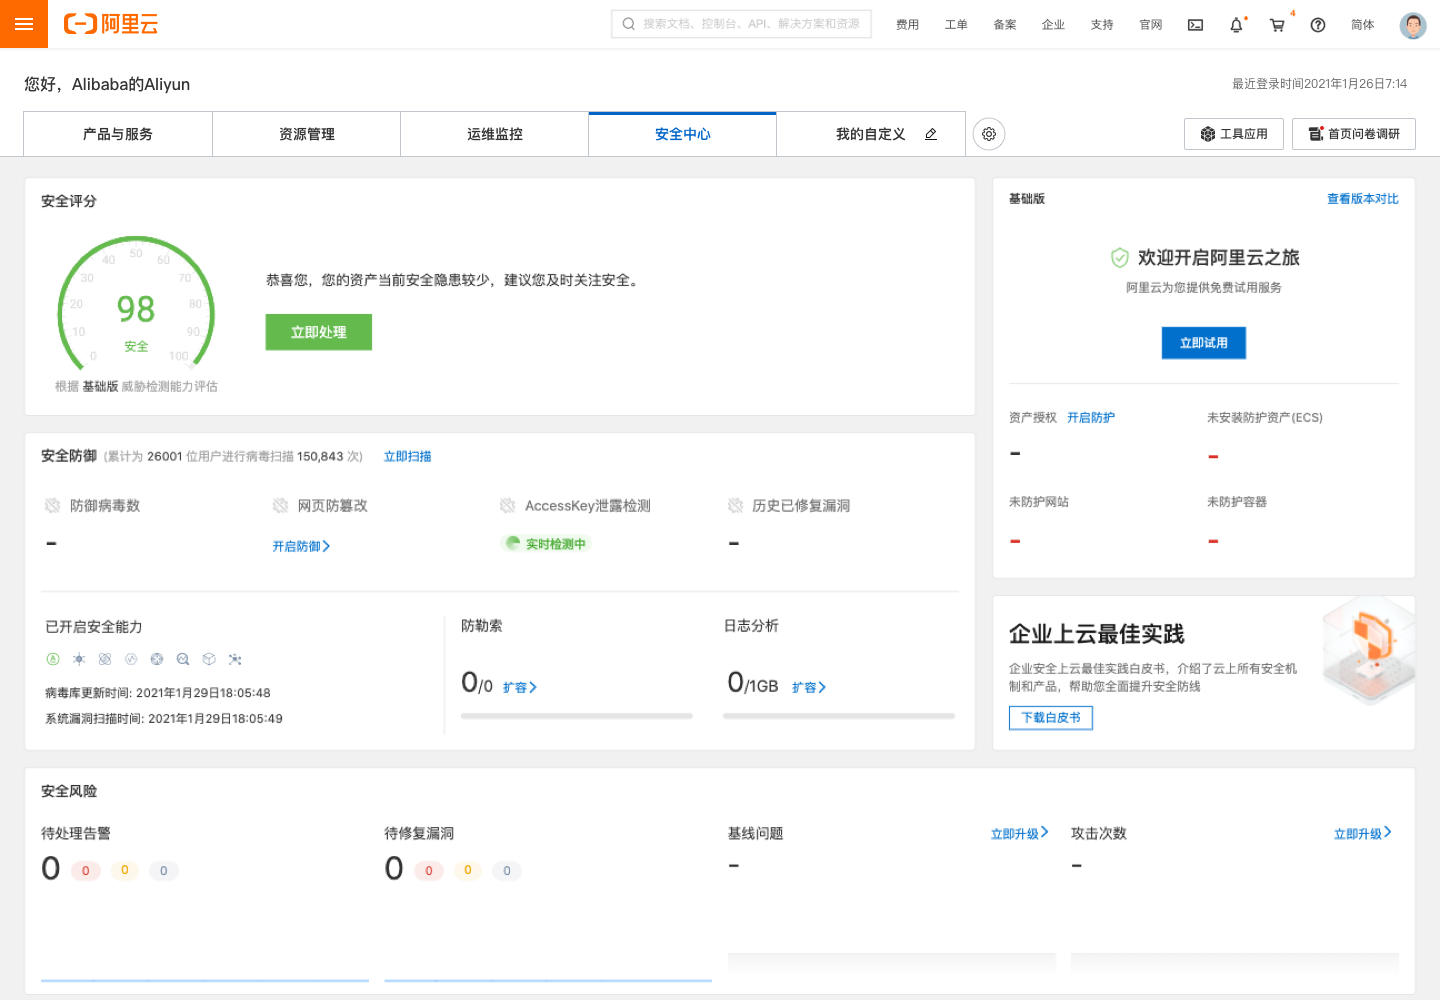Click the atom-shaped security capability icon
Viewport: 1440px width, 1000px height.
click(105, 659)
